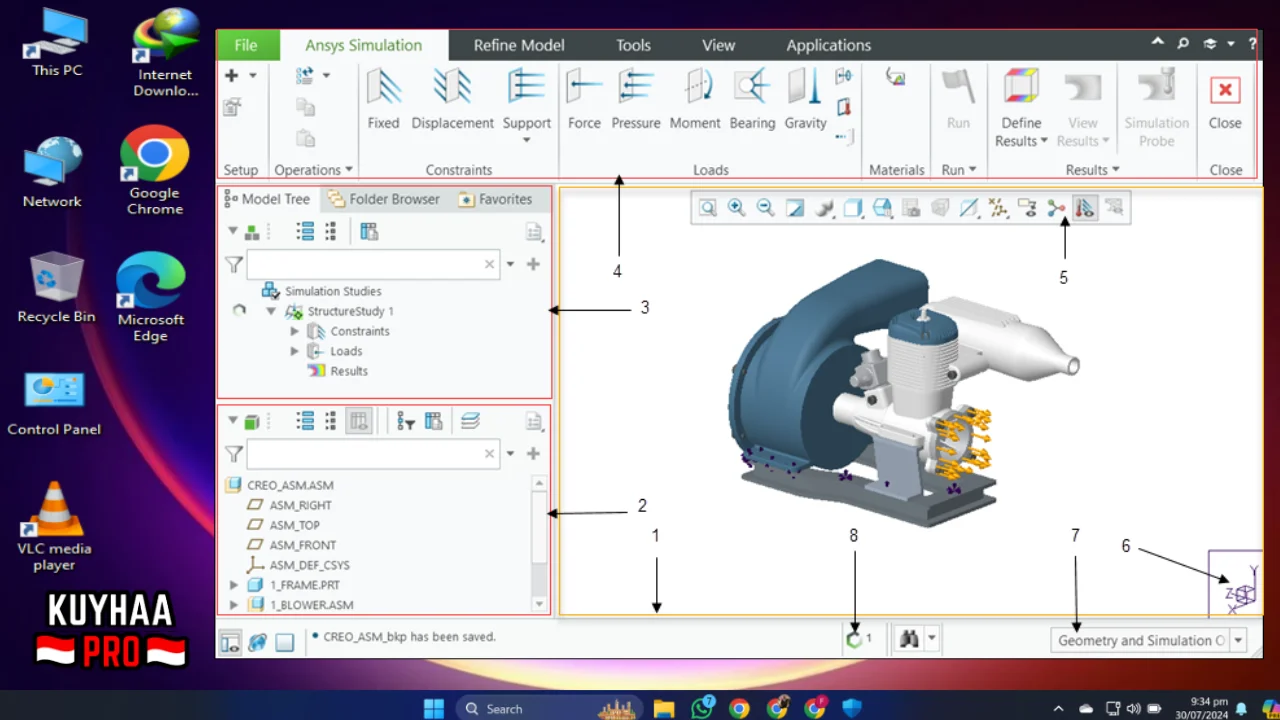Click the Zoom In magnifier icon
Viewport: 1280px width, 720px height.
pyautogui.click(x=737, y=208)
